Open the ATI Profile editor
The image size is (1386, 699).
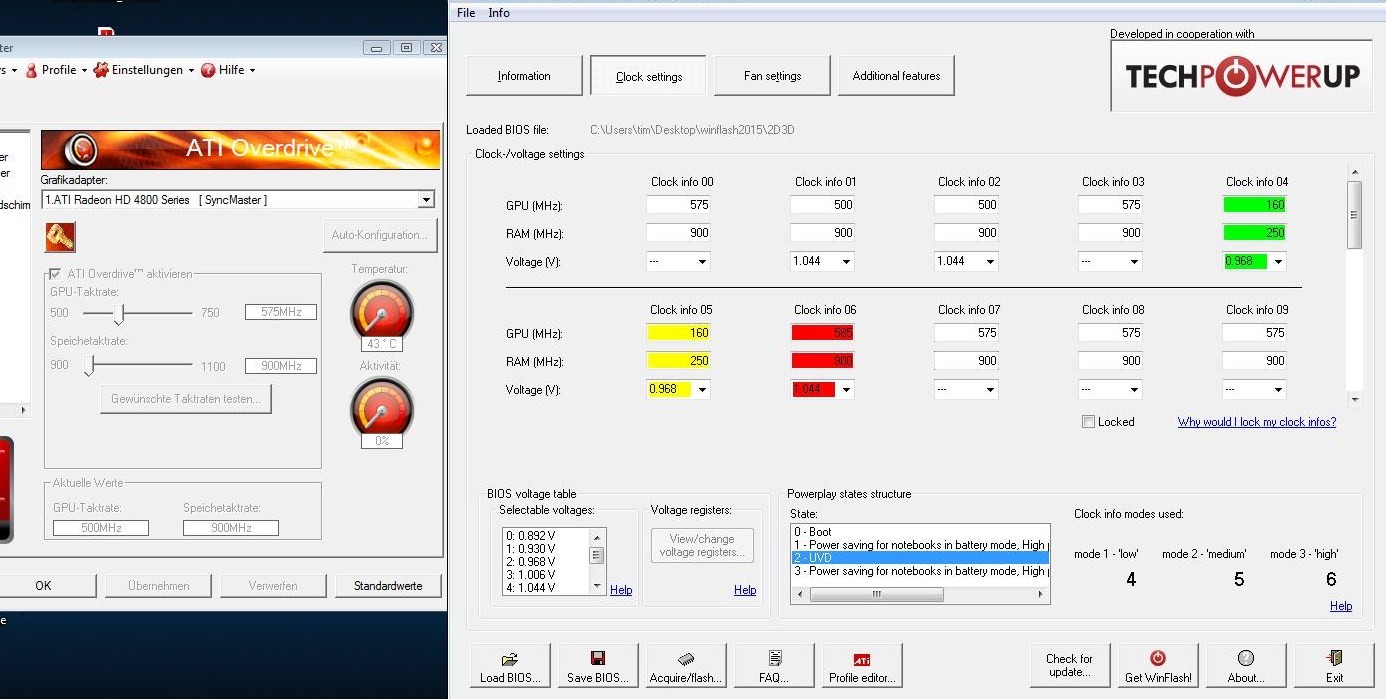click(862, 666)
